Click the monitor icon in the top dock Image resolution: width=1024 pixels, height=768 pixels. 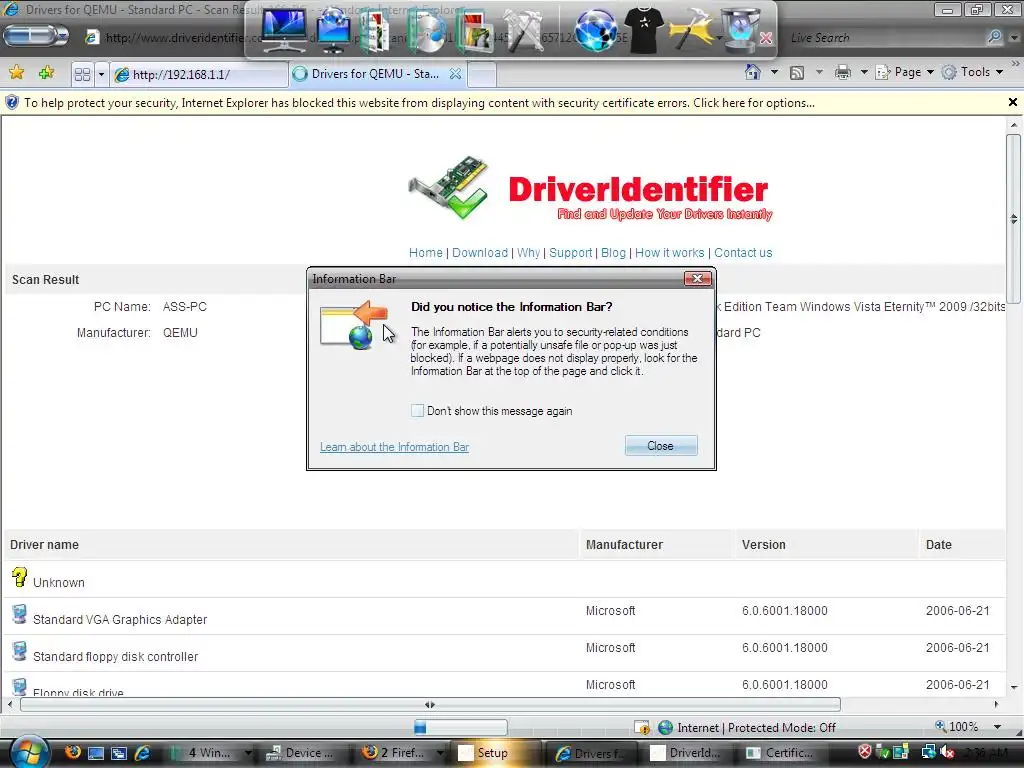point(283,30)
